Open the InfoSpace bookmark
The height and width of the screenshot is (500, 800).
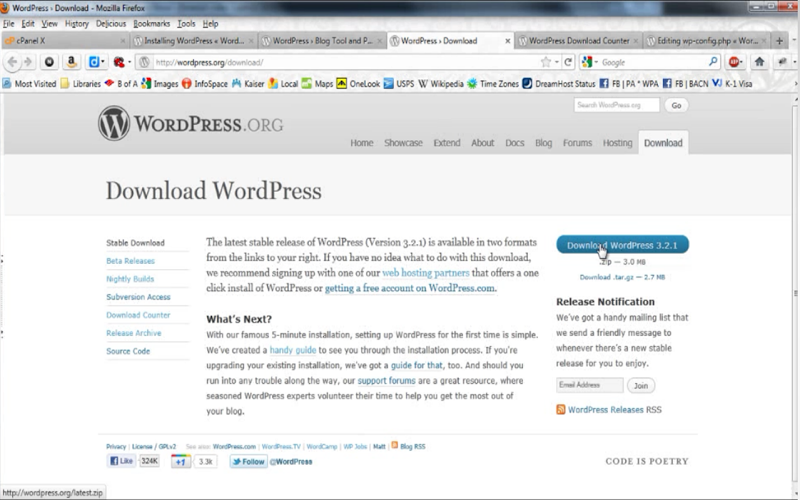pos(205,84)
